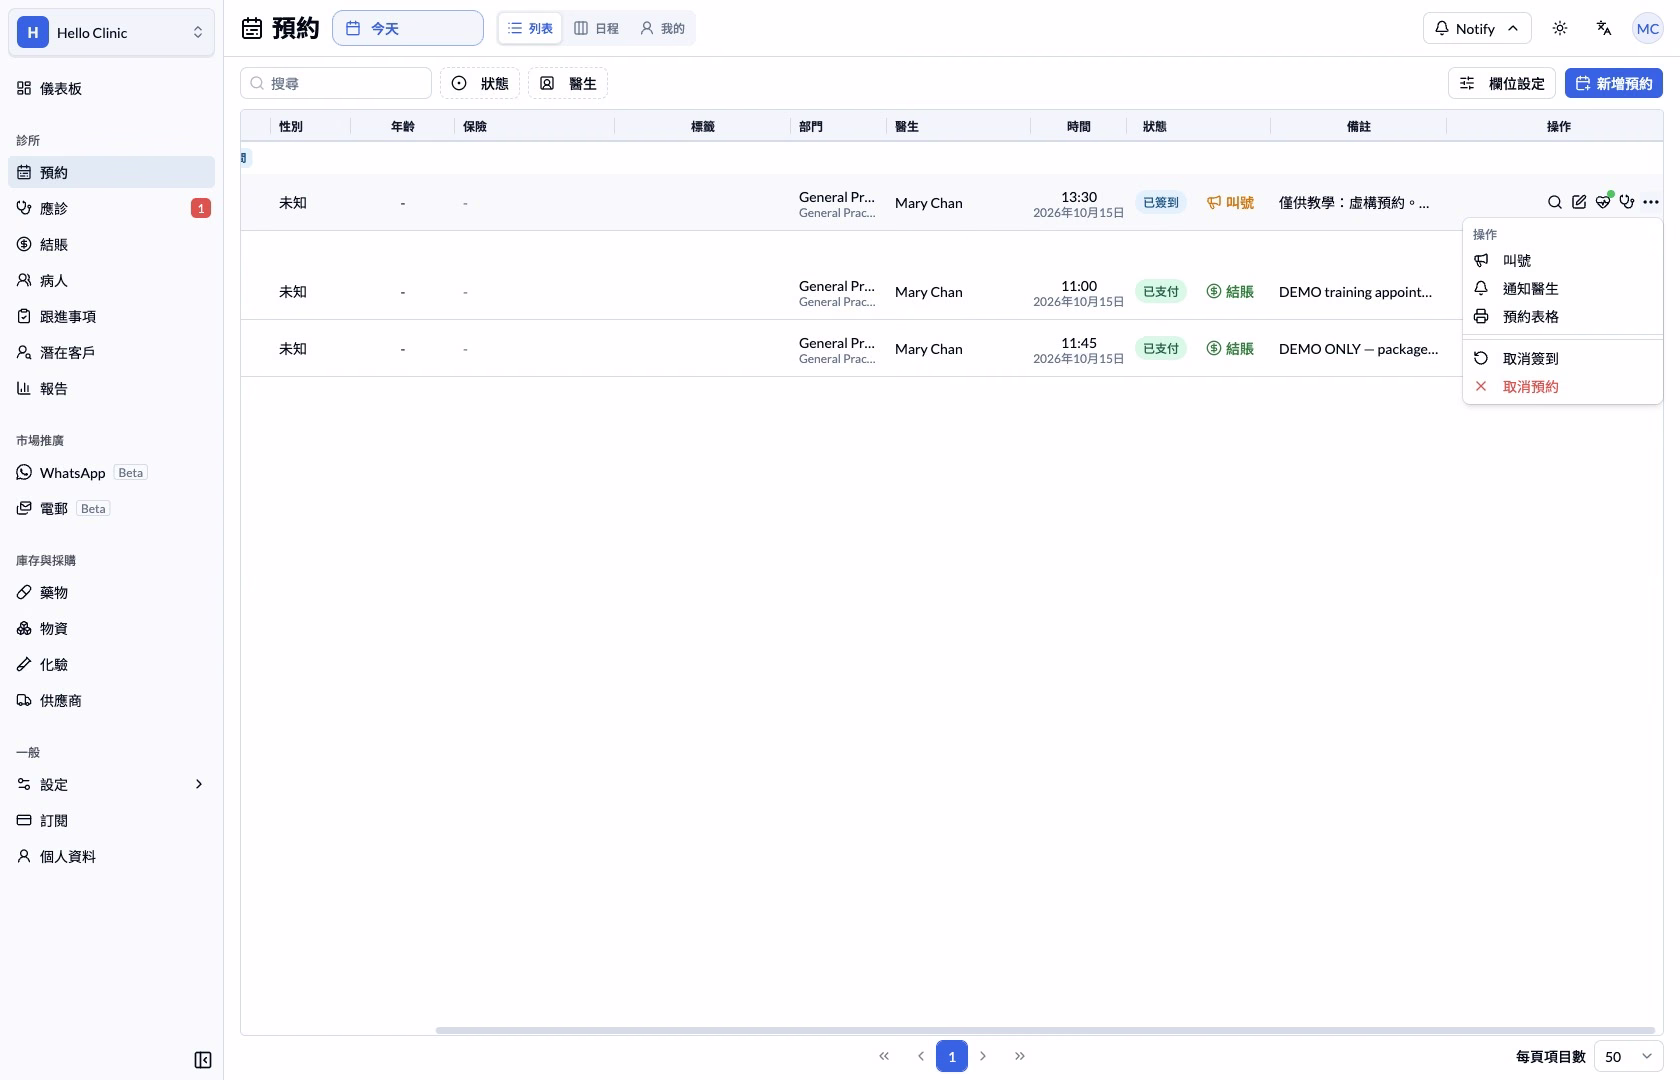1680x1080 pixels.
Task: Open the 醫生 doctor filter
Action: click(568, 84)
